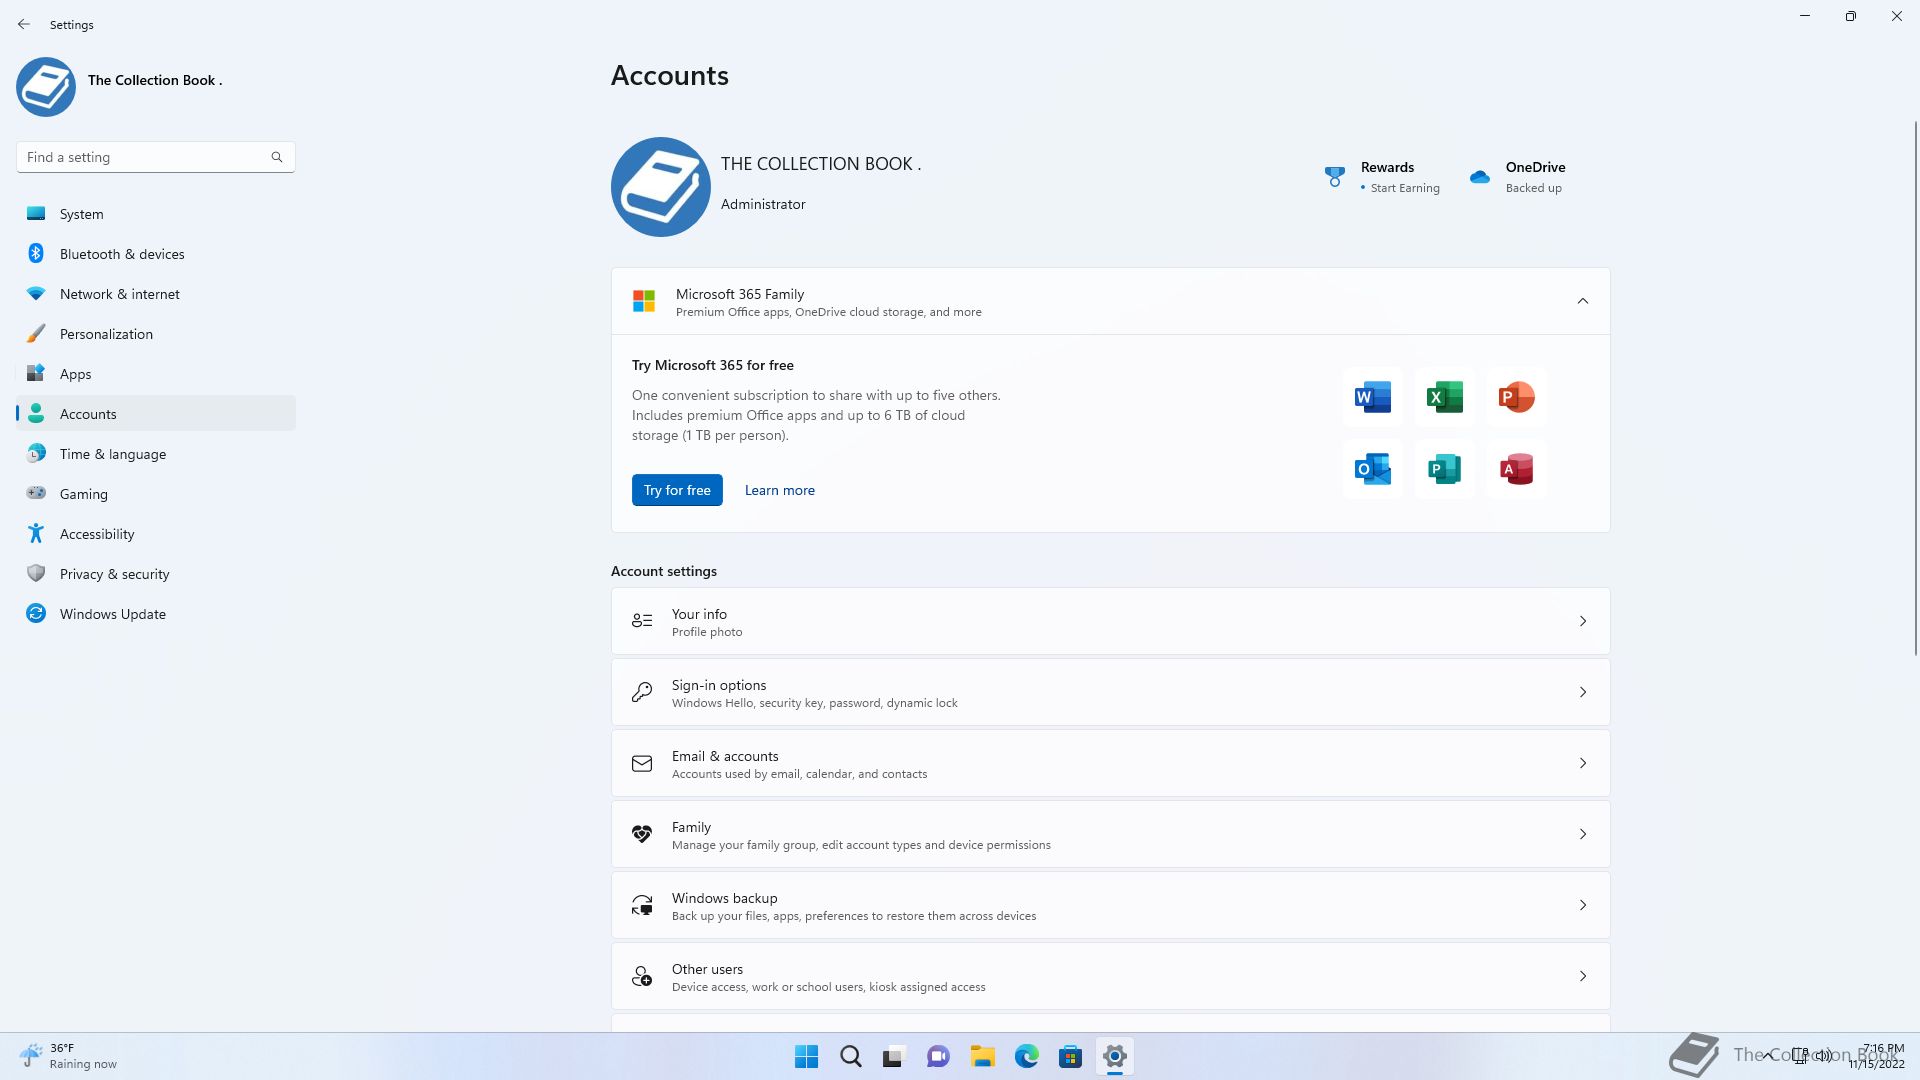Click the Publisher app icon

point(1444,469)
